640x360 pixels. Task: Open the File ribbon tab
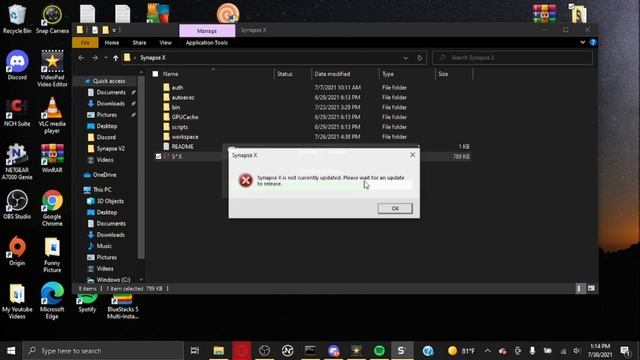[85, 42]
